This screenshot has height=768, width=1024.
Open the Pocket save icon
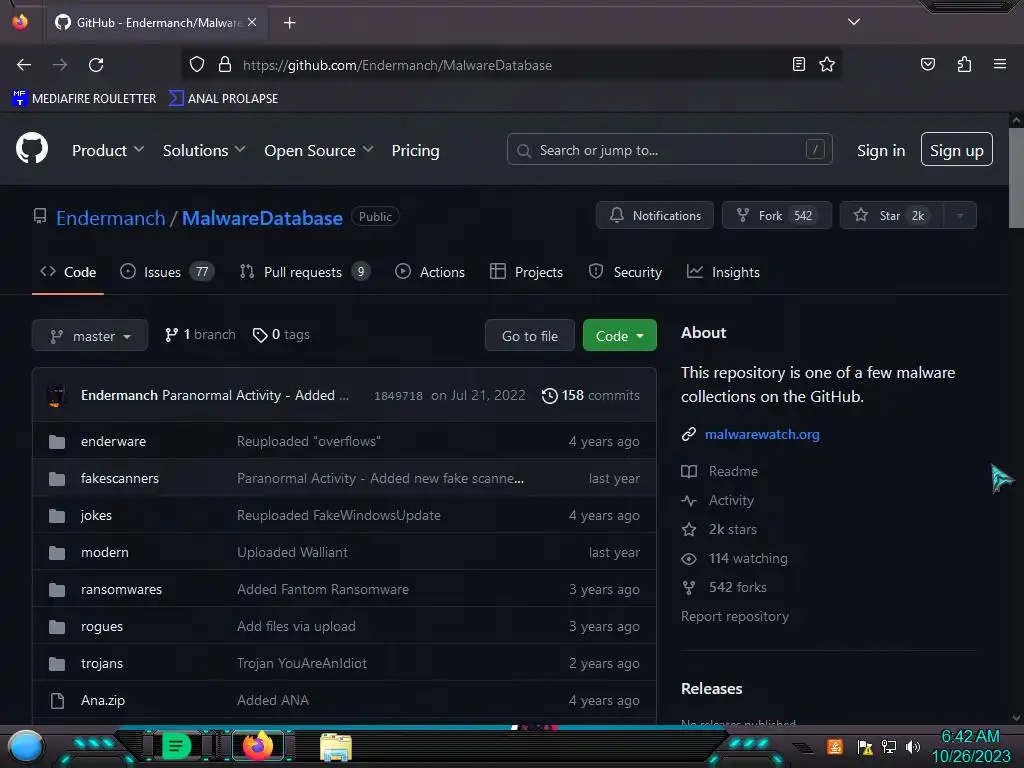[x=927, y=64]
